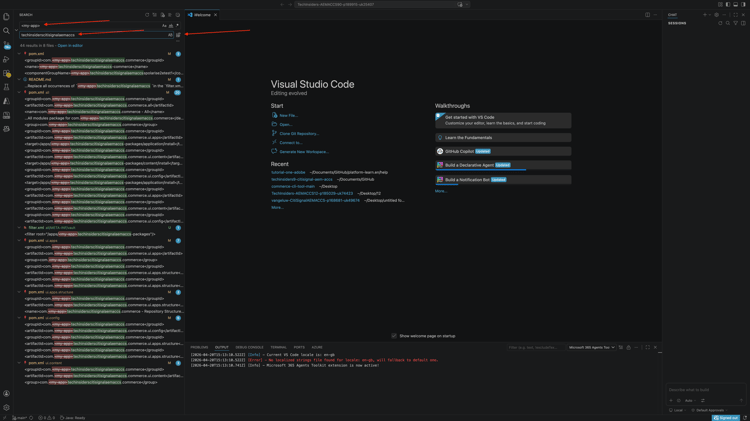750x421 pixels.
Task: Click Generate New Workspace link
Action: [304, 152]
